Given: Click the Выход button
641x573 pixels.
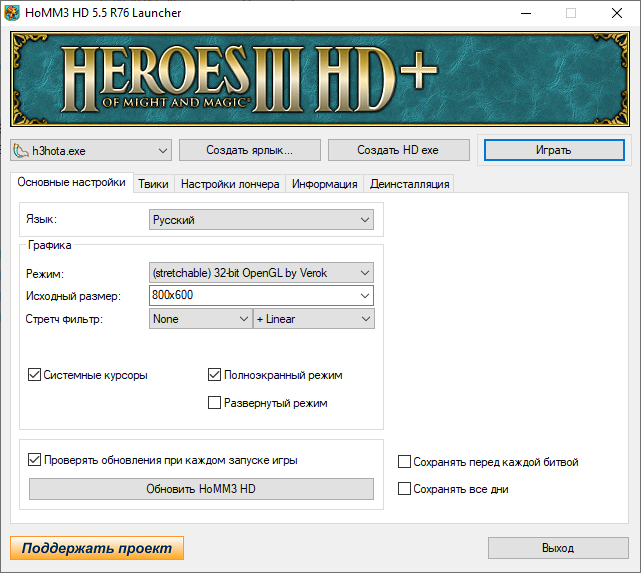Looking at the screenshot, I should (558, 548).
